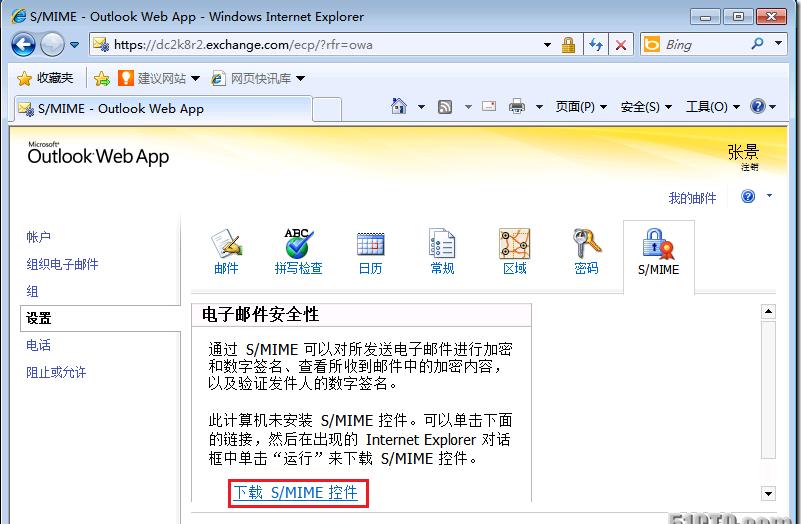801x524 pixels.
Task: Click scroll down arrow of settings pane
Action: (768, 493)
